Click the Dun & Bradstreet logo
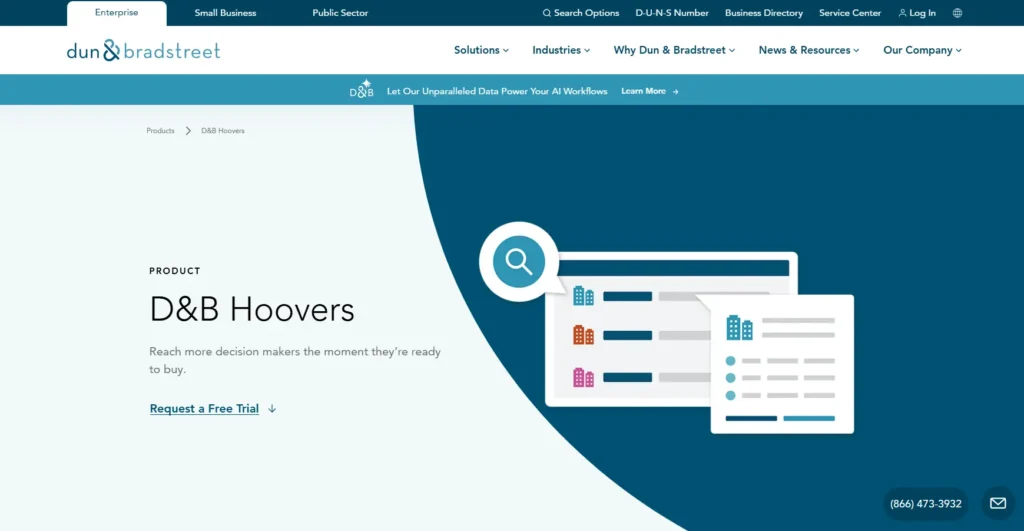This screenshot has width=1024, height=531. pyautogui.click(x=144, y=50)
